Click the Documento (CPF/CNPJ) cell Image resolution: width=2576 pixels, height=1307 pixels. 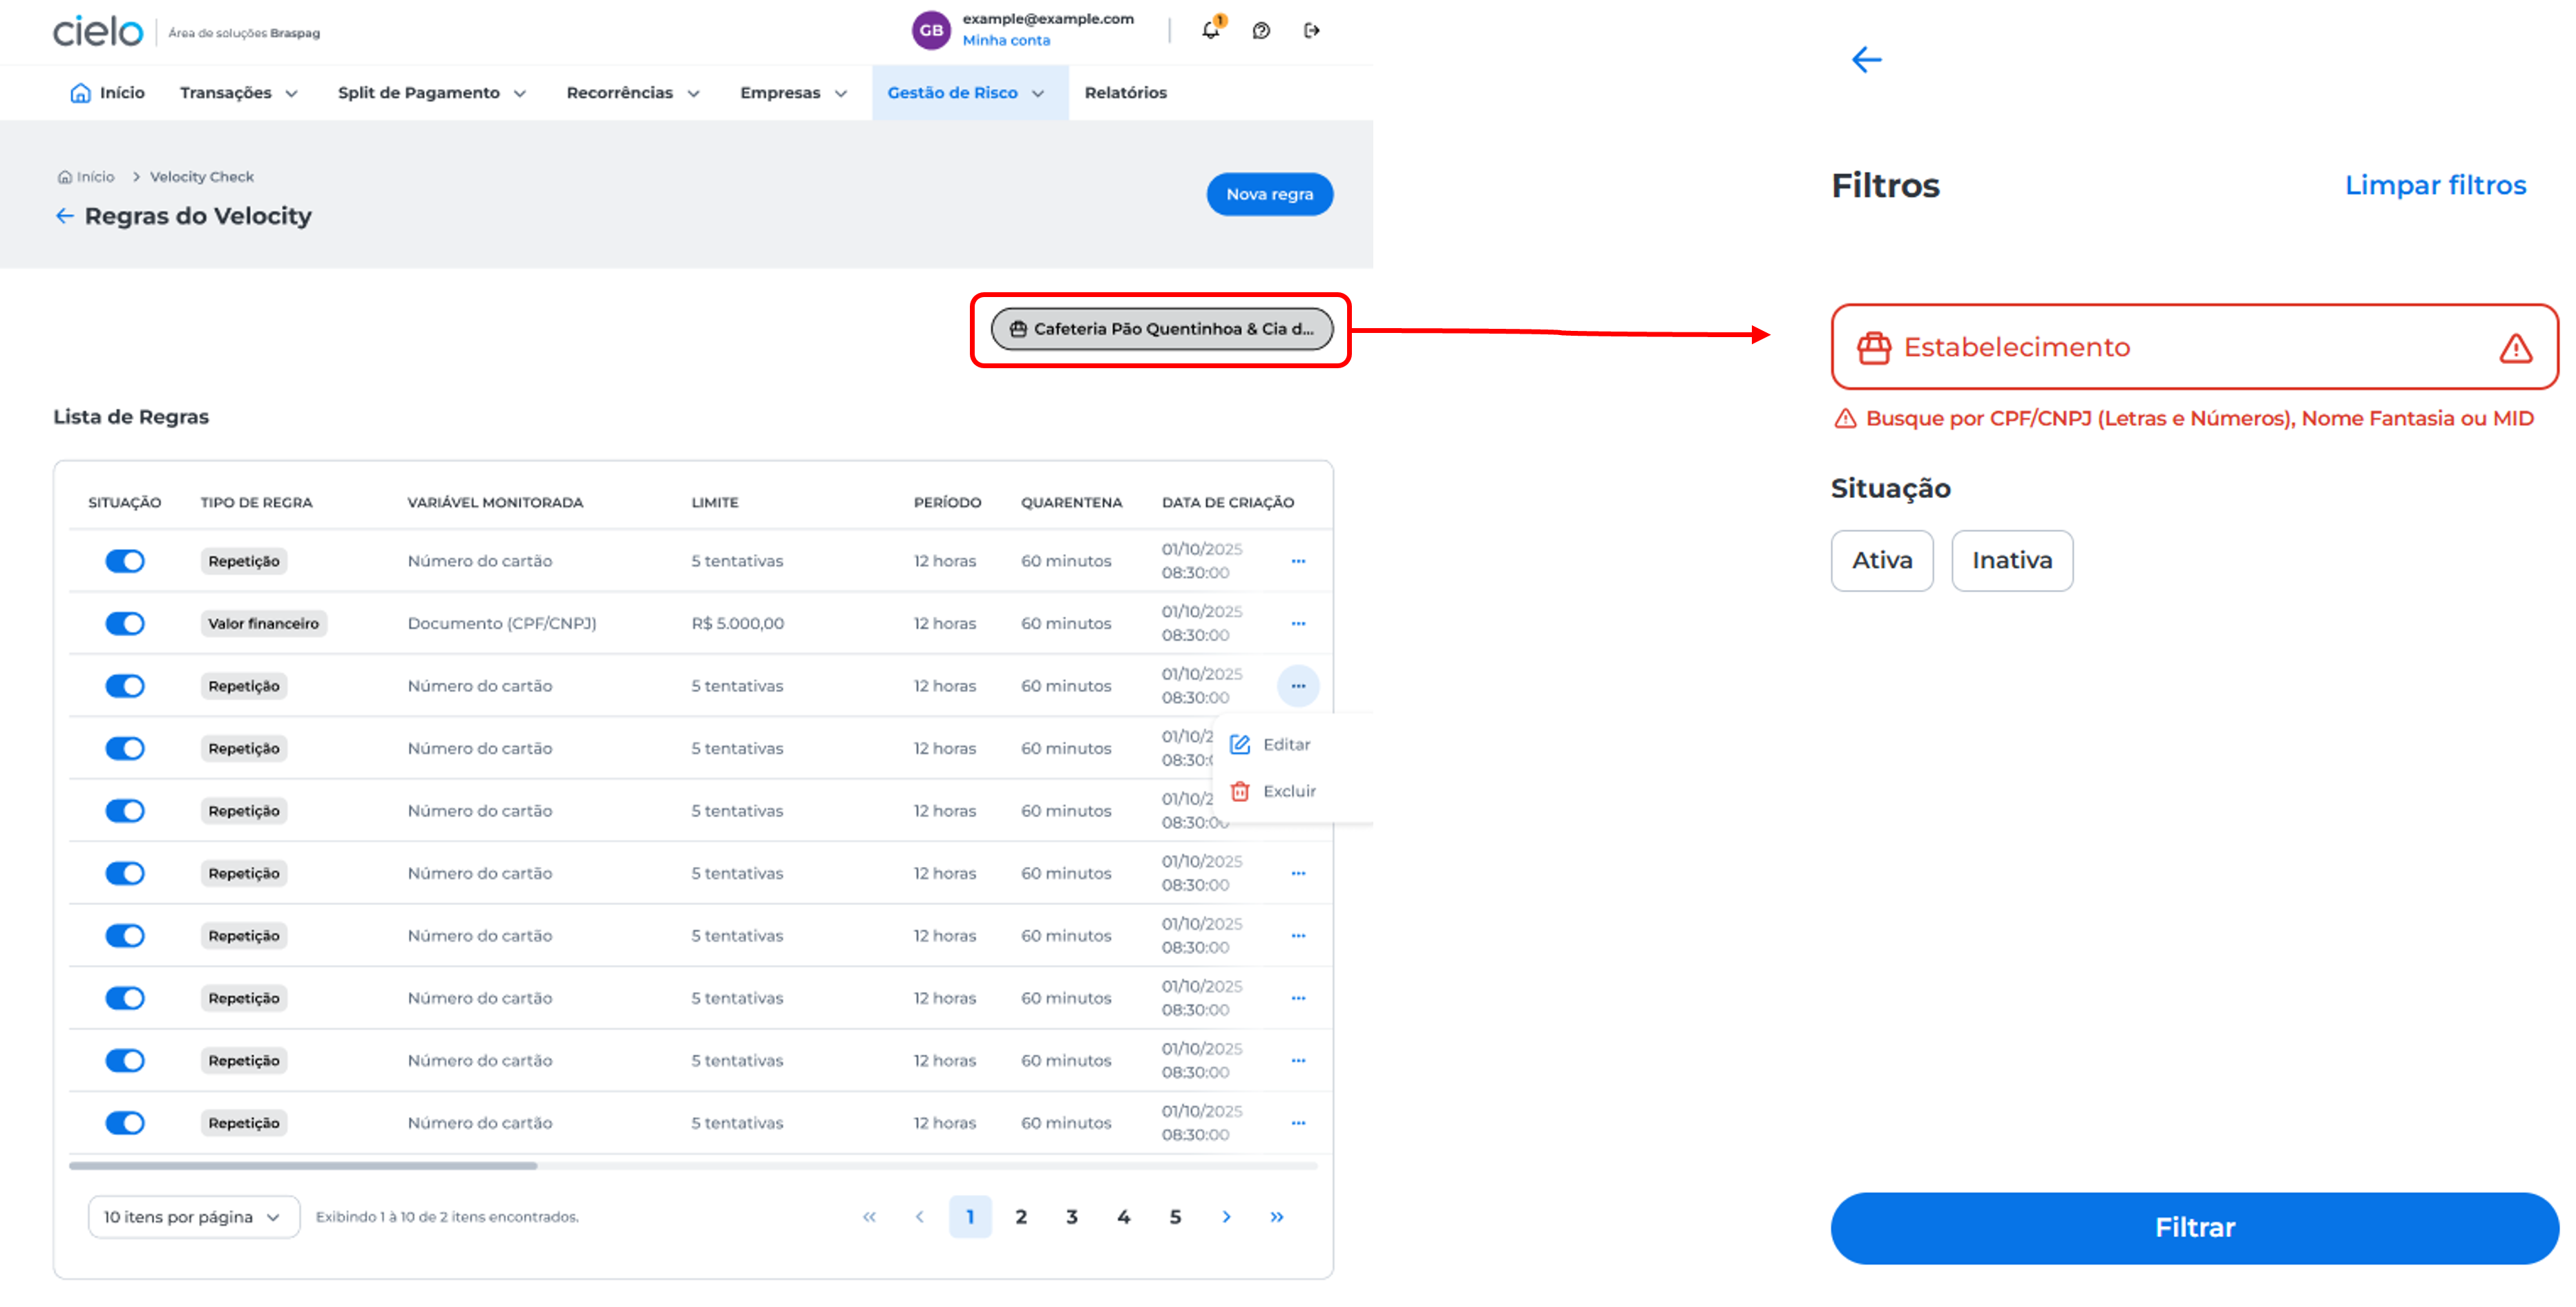[502, 624]
